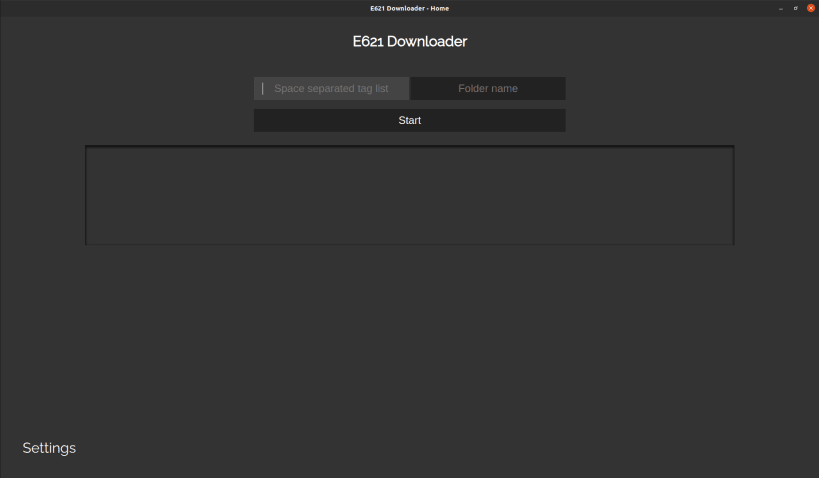Focus the Folder name input
Screen dimensions: 819x478
488,89
